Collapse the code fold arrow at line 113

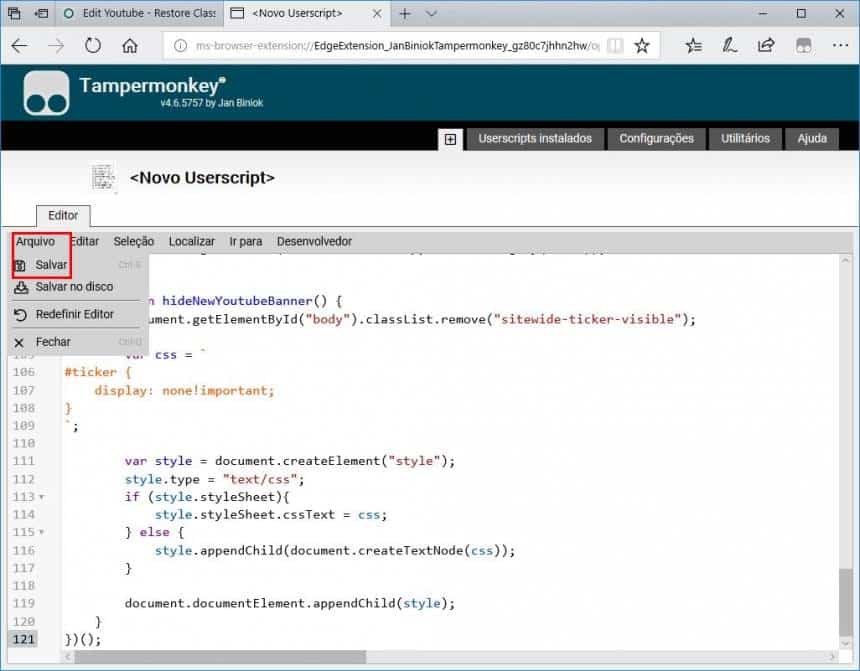point(42,497)
